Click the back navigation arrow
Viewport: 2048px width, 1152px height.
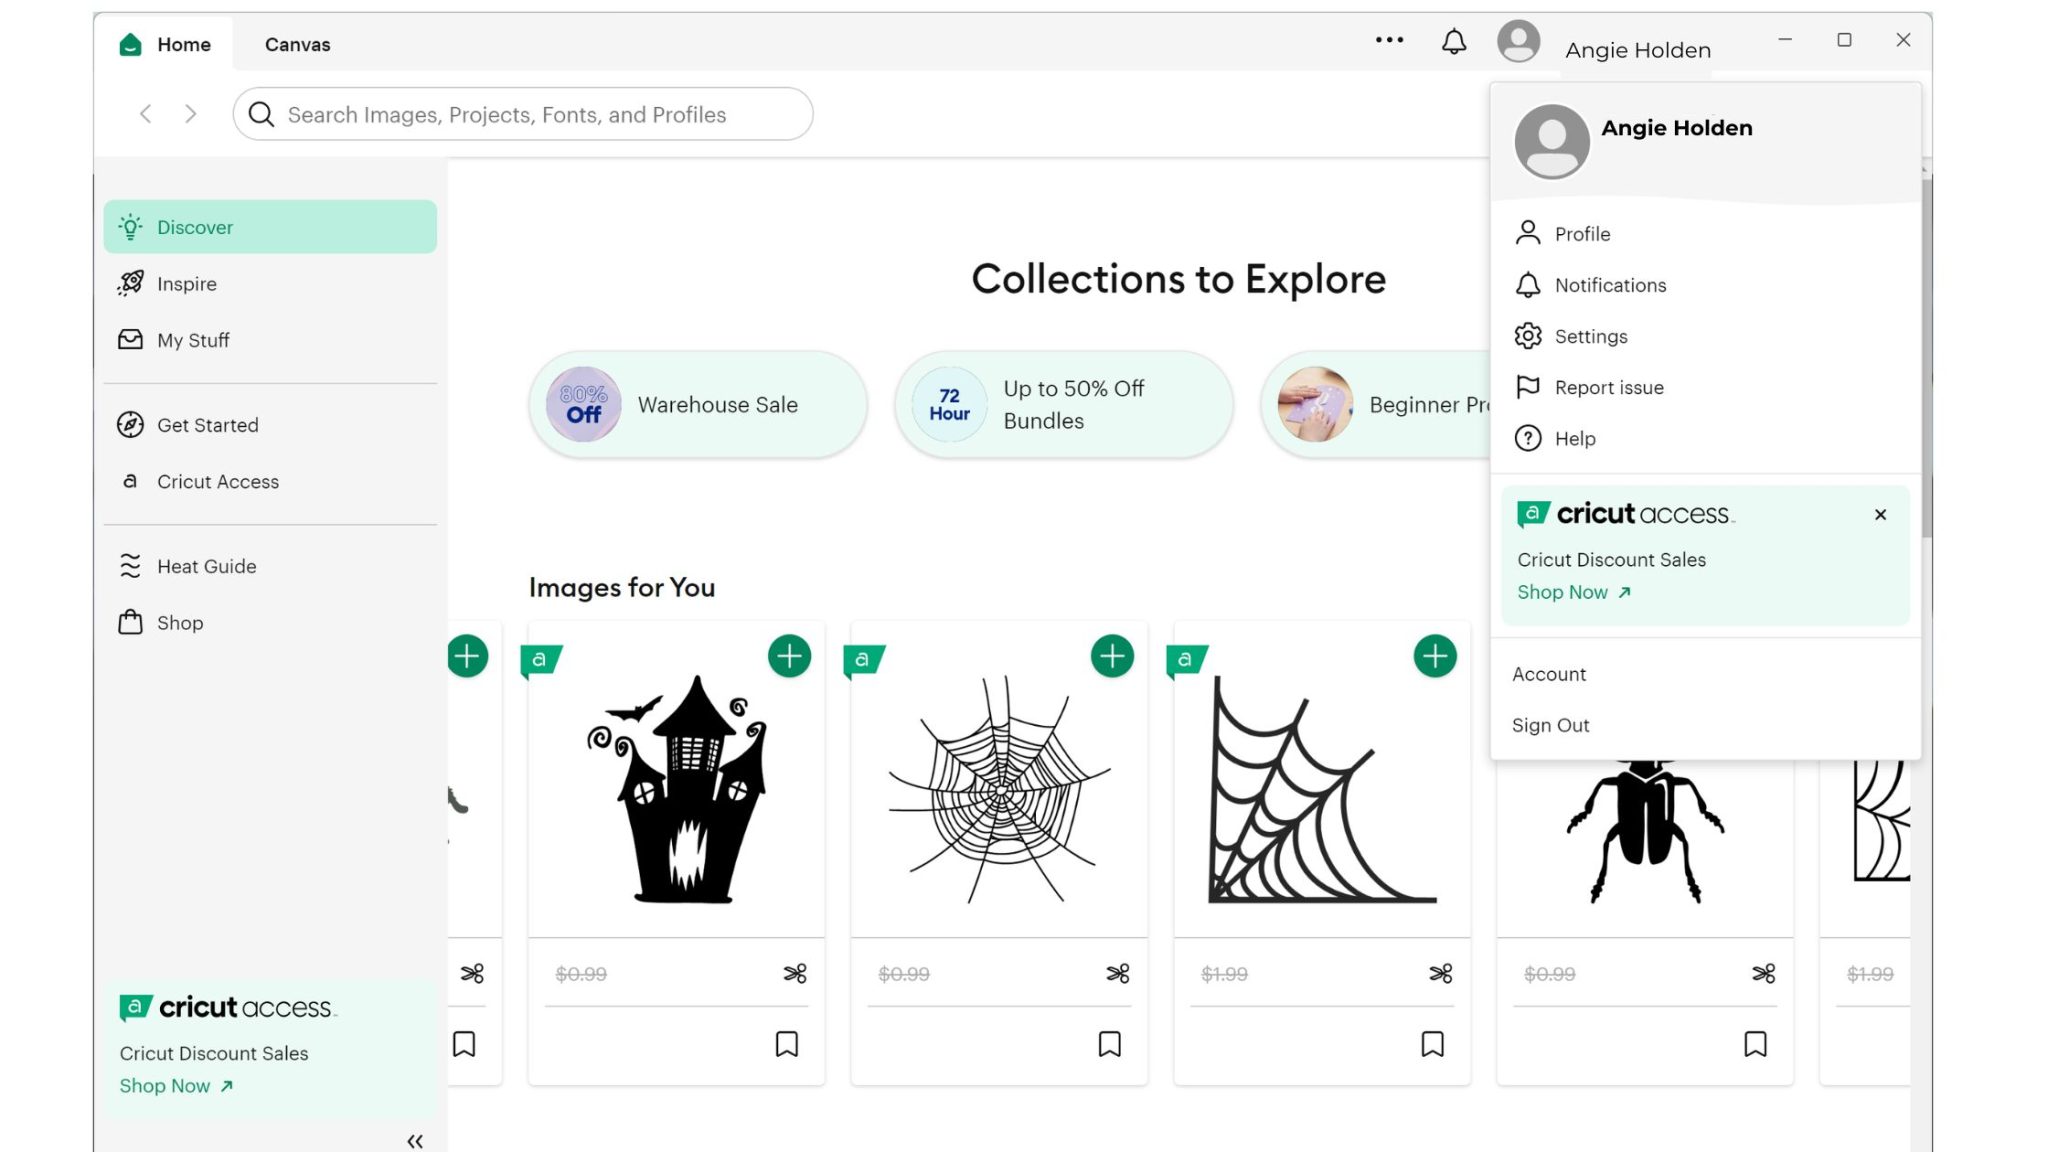click(146, 114)
